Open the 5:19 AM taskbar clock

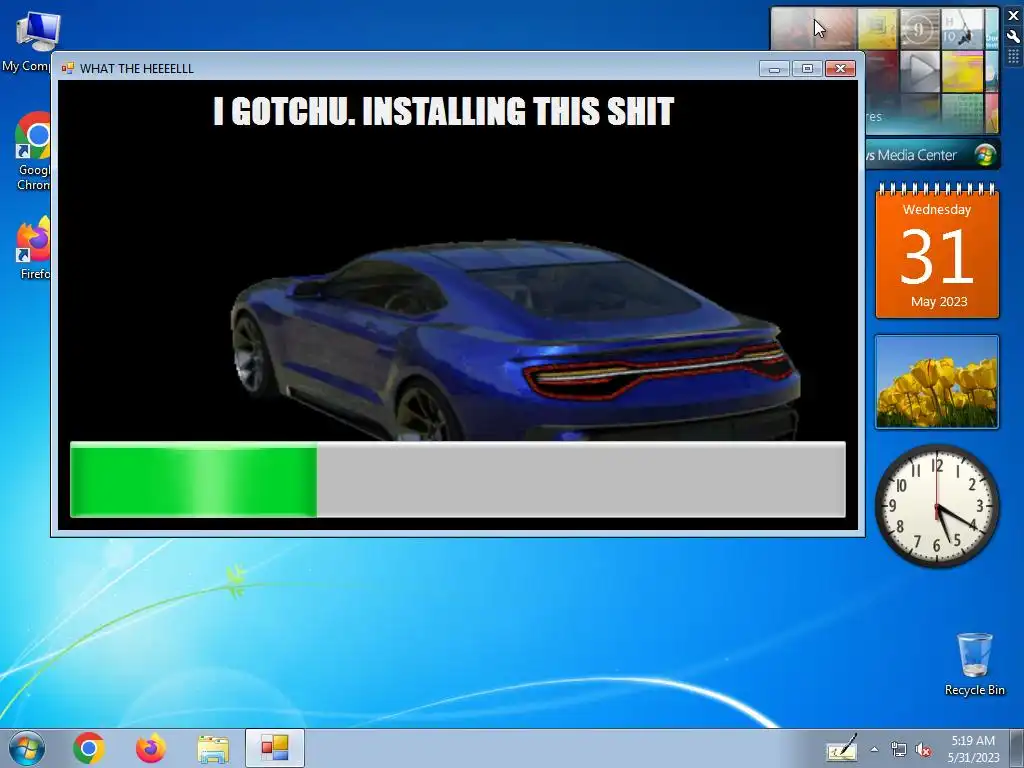(973, 749)
